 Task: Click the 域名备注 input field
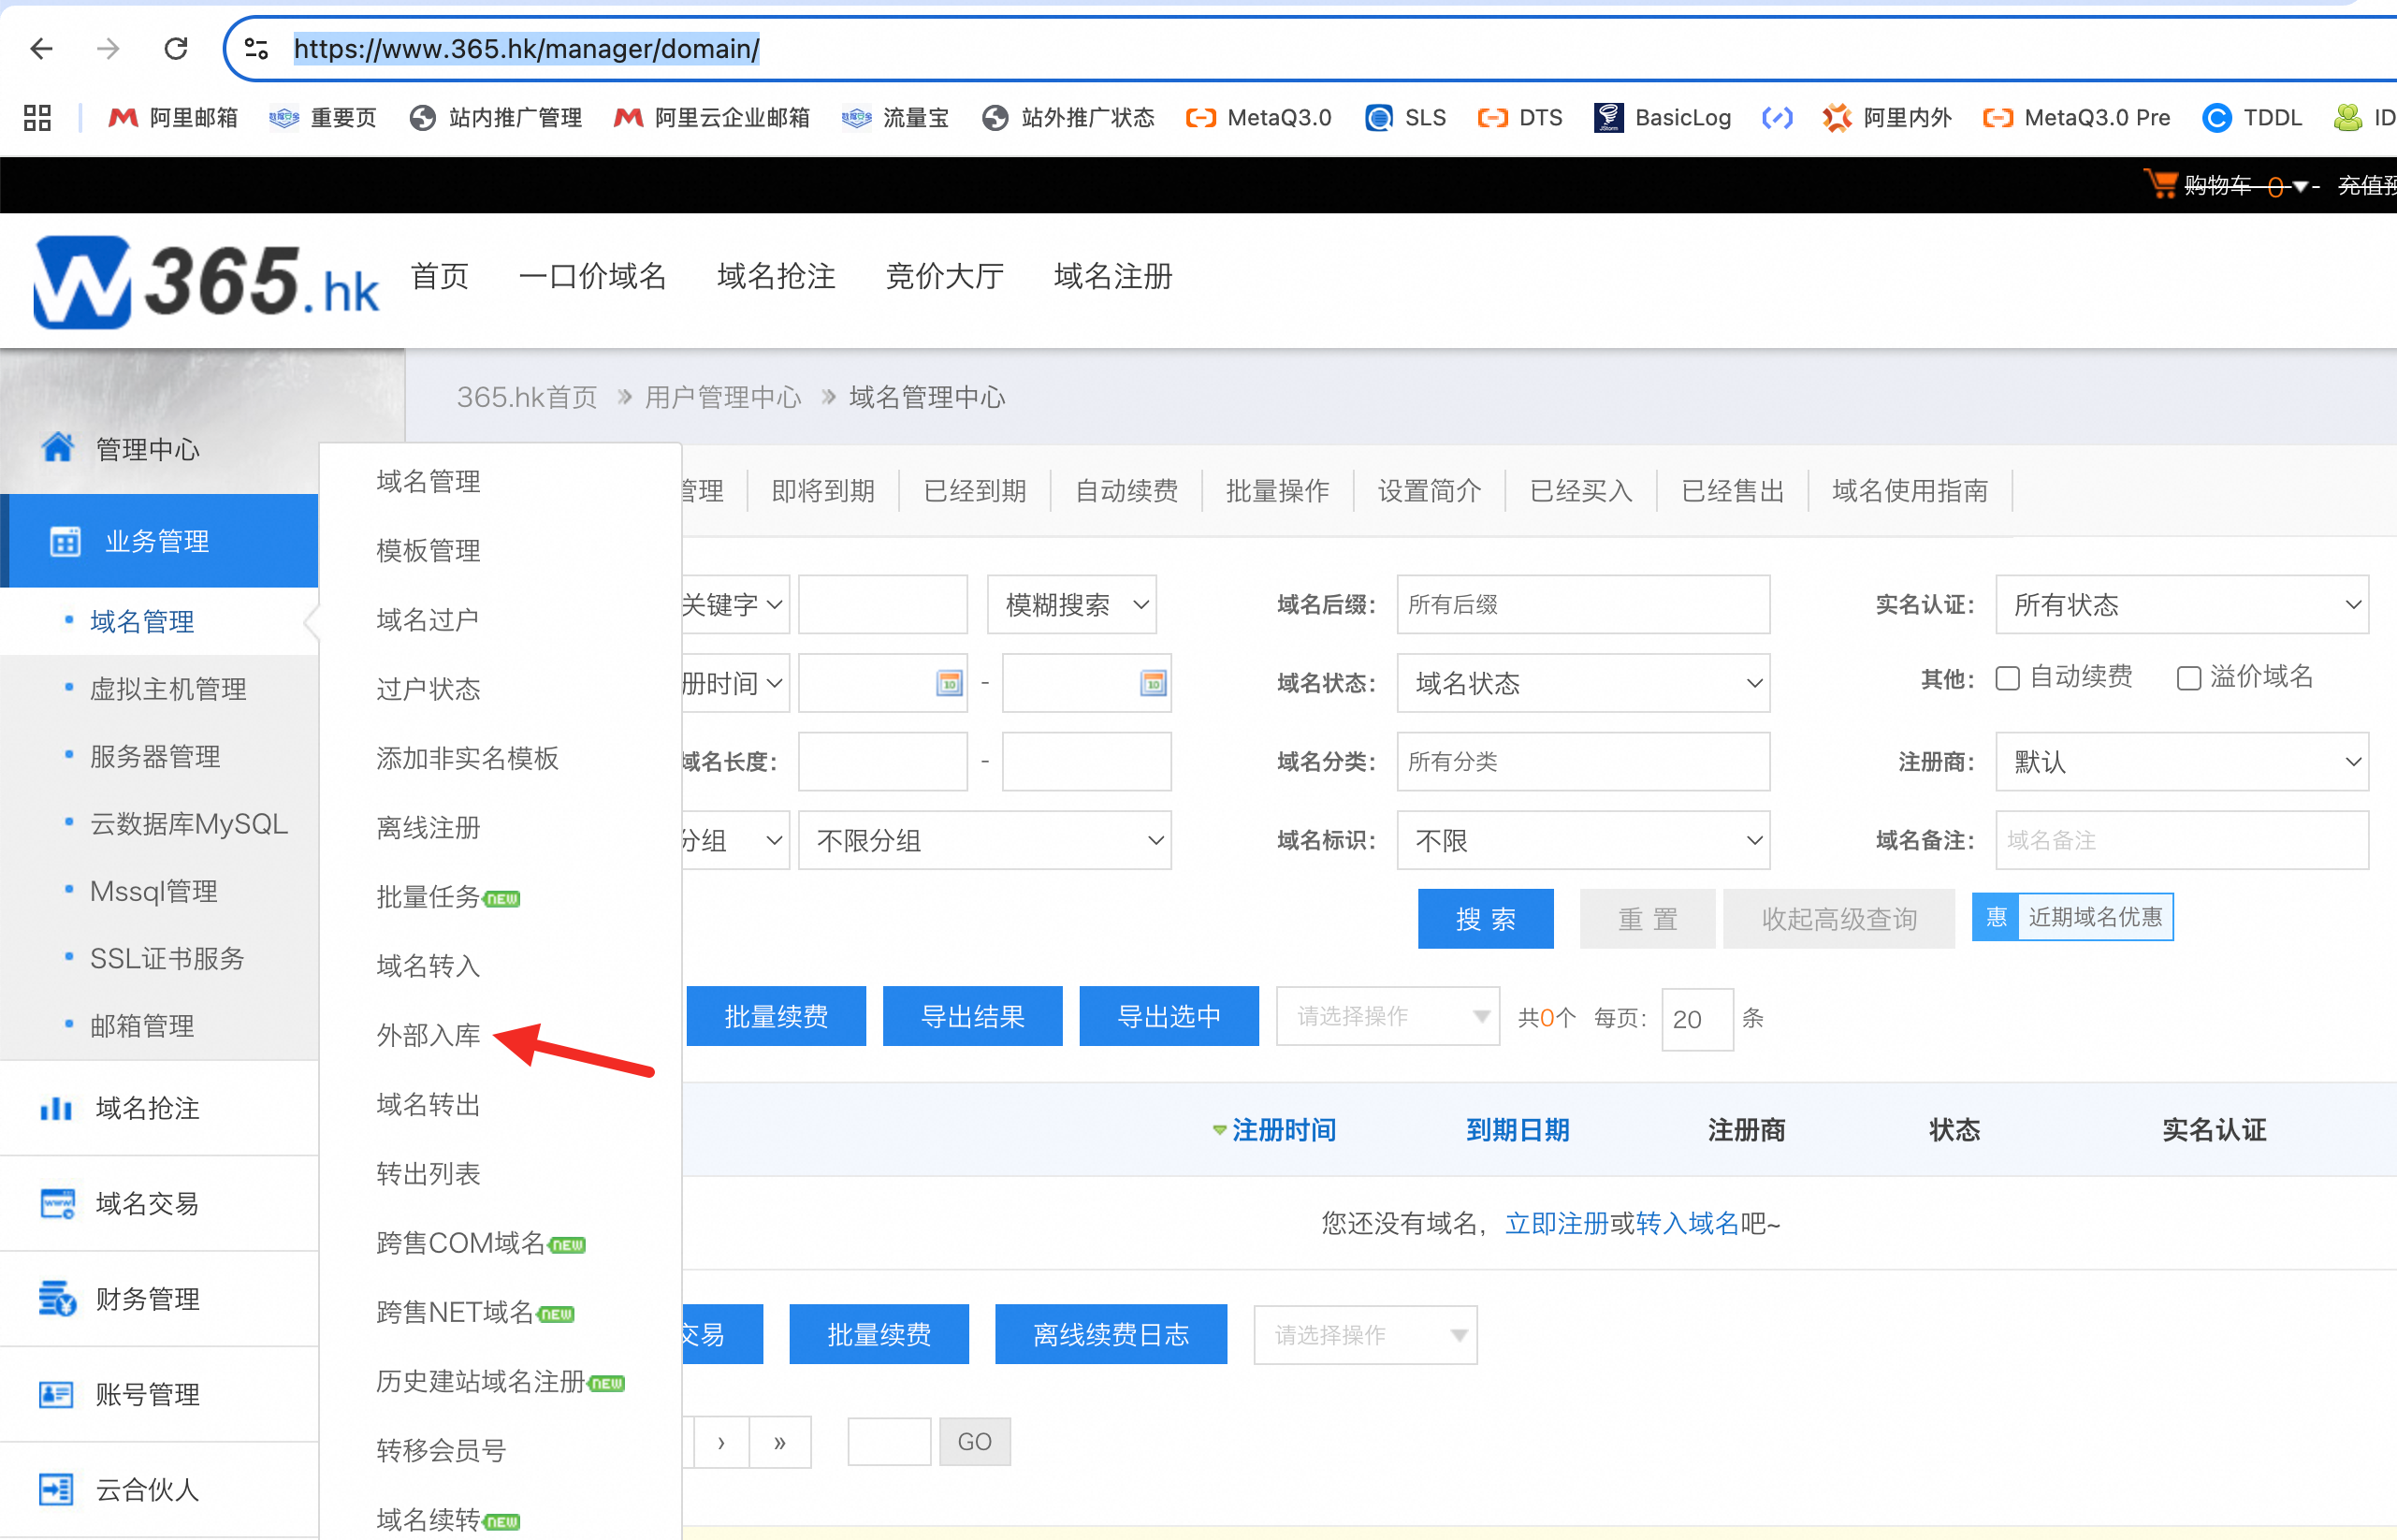[2181, 840]
